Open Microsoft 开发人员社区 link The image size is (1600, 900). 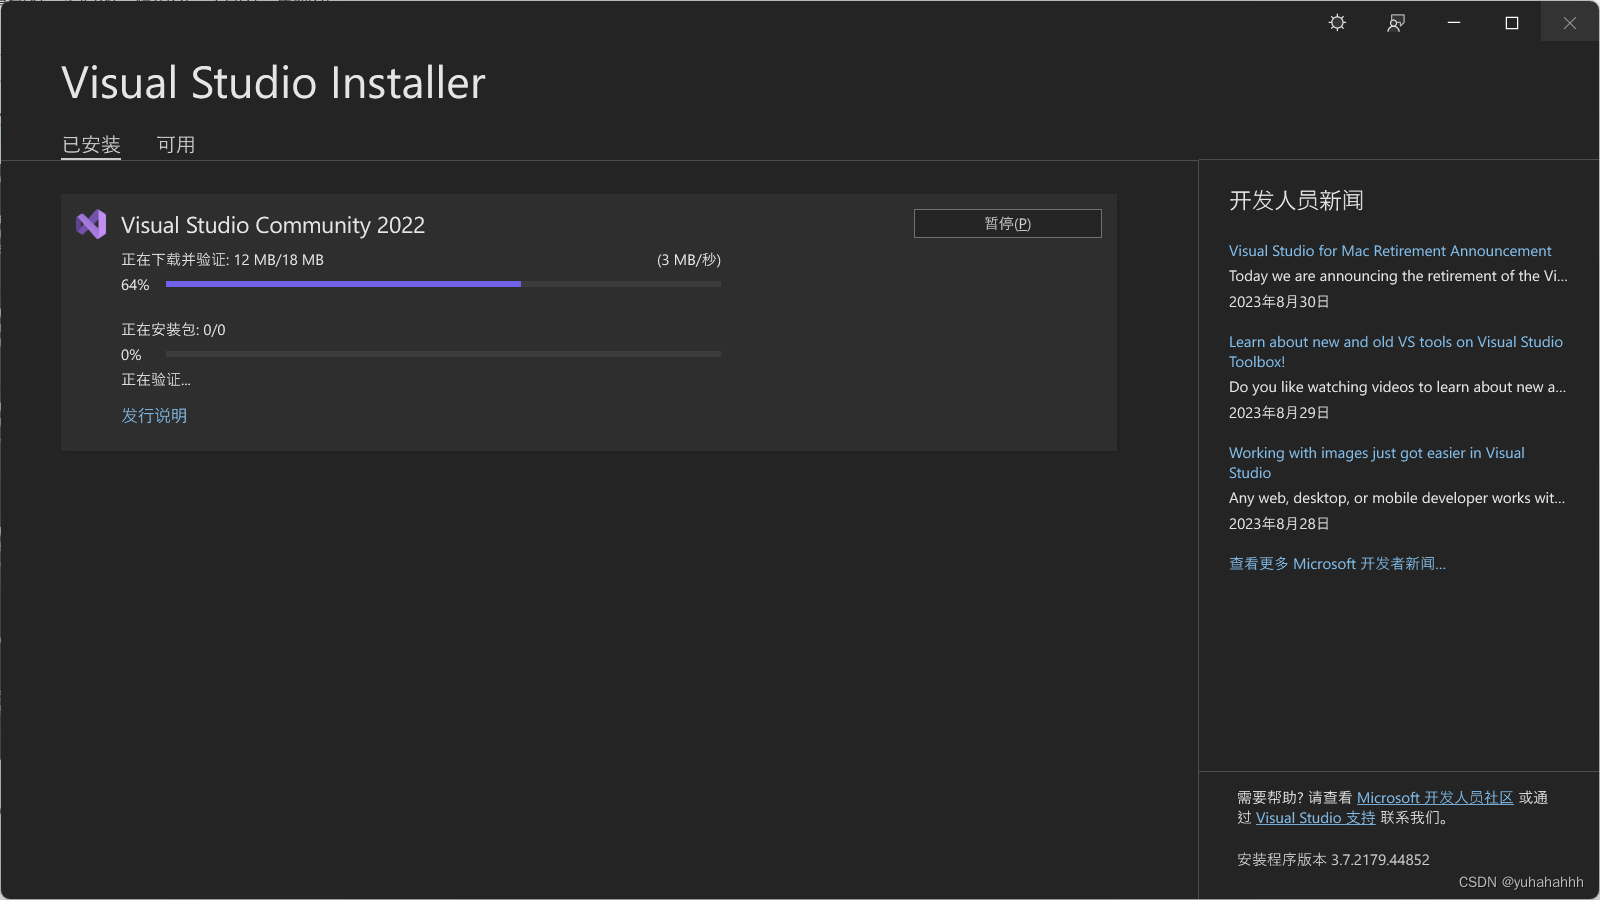point(1435,798)
